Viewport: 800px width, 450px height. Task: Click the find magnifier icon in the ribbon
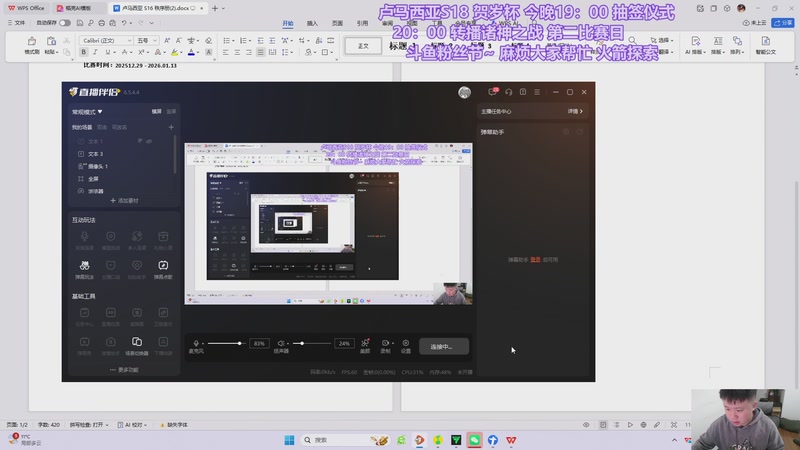[632, 40]
